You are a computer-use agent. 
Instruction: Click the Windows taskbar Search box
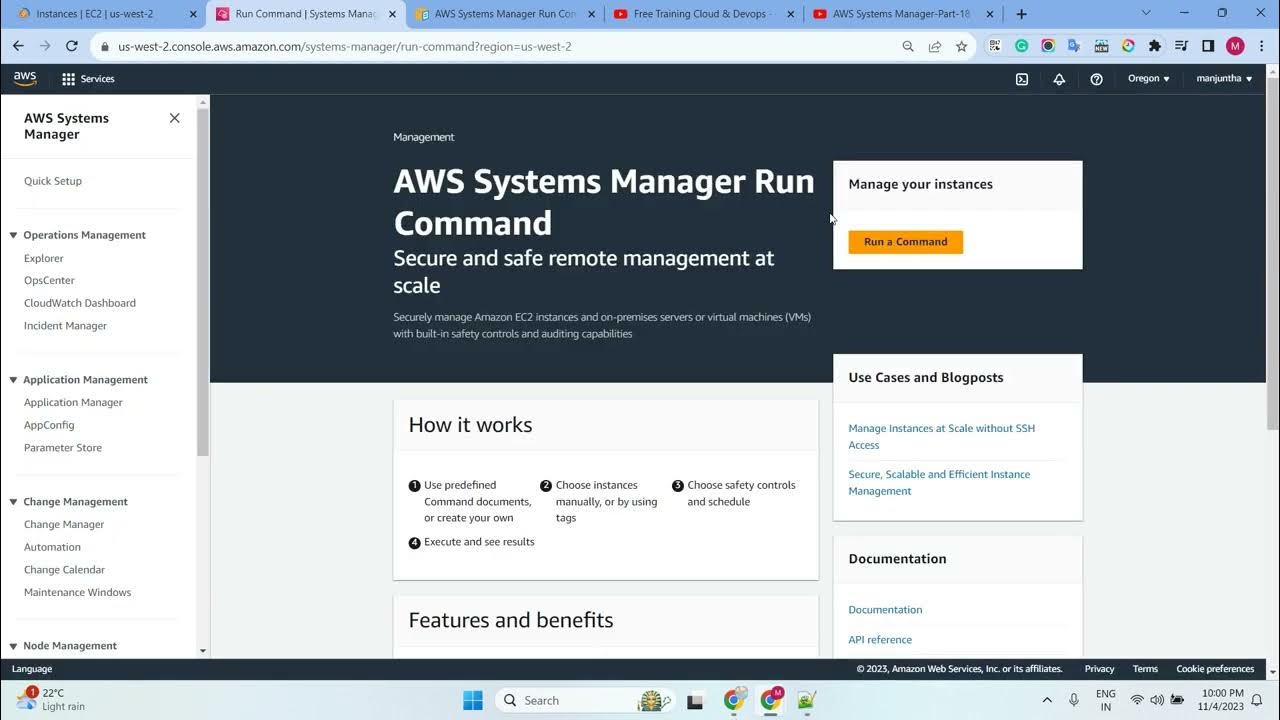click(584, 700)
